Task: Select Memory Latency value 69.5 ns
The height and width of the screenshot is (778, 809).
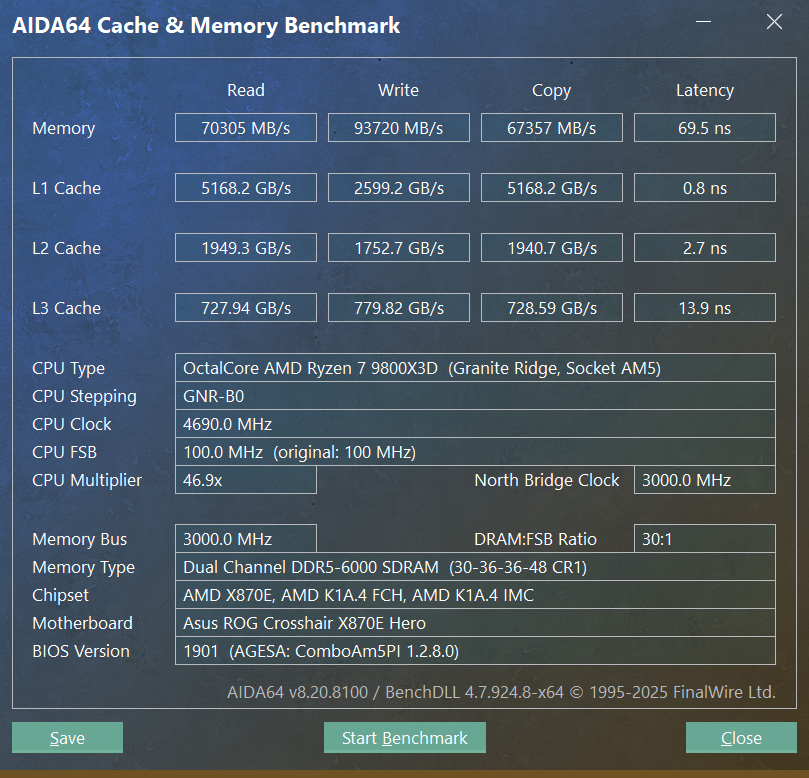Action: click(x=704, y=127)
